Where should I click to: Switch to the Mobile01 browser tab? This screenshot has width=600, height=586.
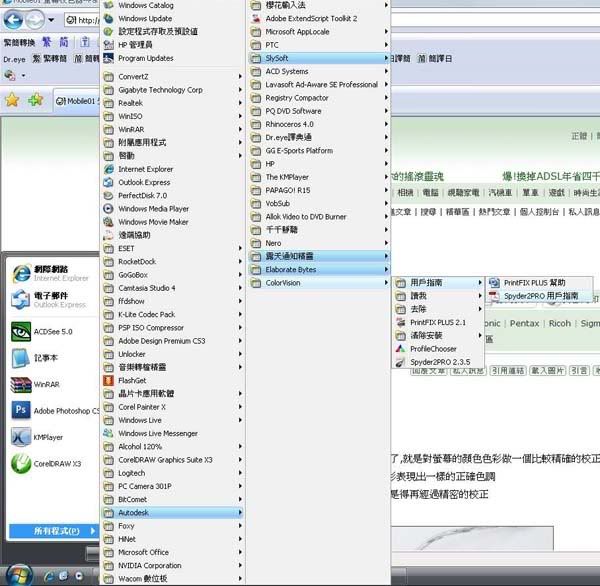(x=77, y=101)
